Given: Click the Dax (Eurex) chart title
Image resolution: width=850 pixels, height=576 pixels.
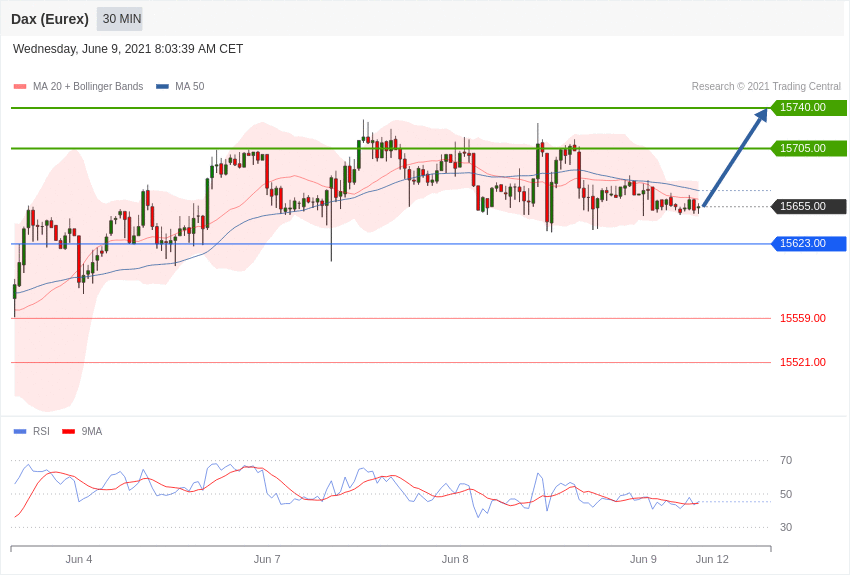Looking at the screenshot, I should coord(50,19).
